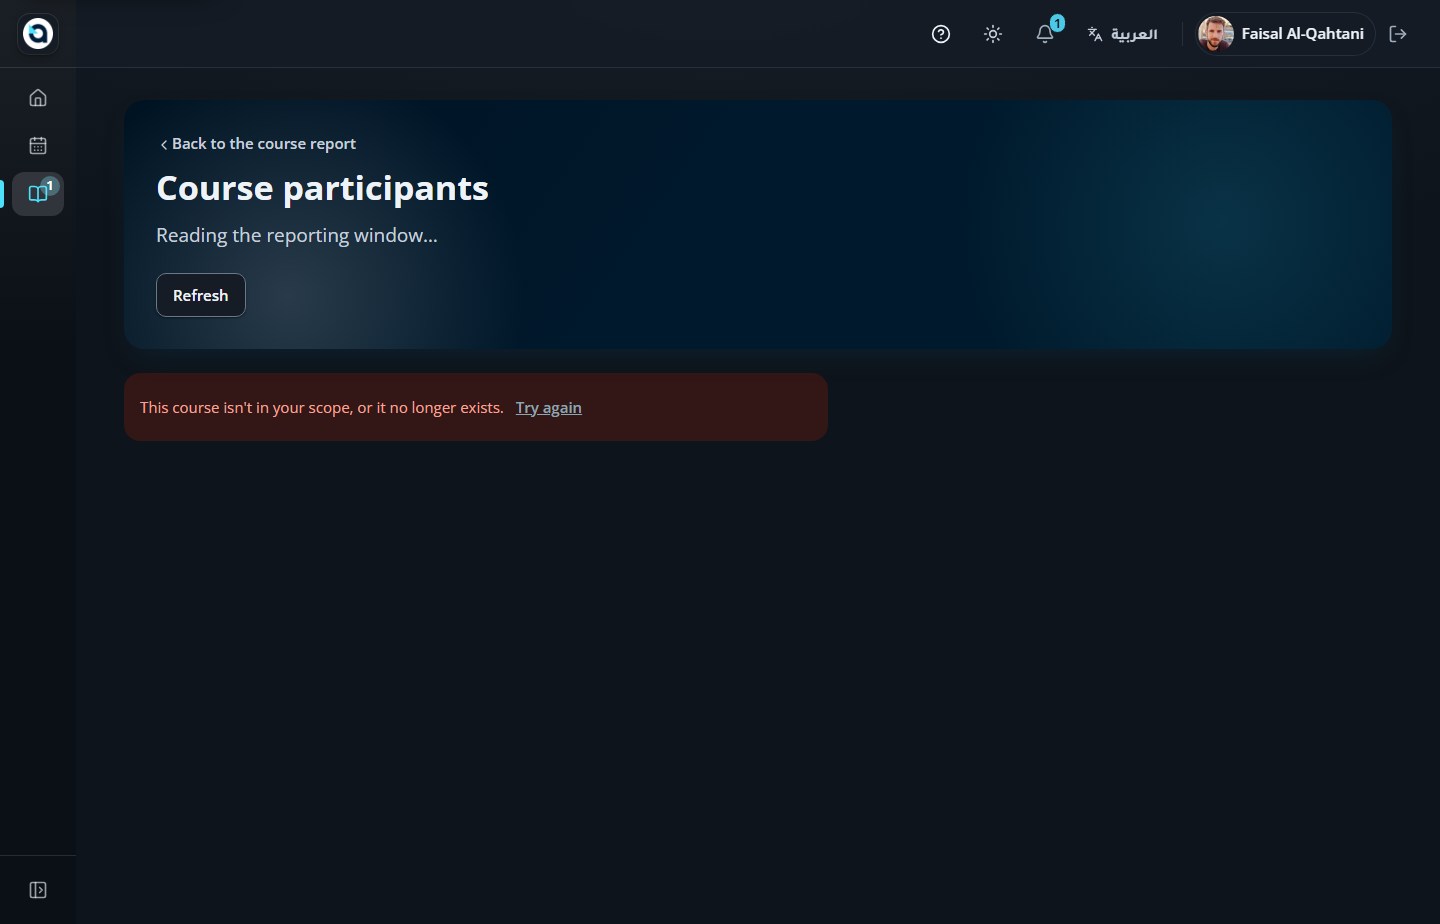Toggle the light theme sun icon
This screenshot has height=924, width=1440.
click(993, 34)
